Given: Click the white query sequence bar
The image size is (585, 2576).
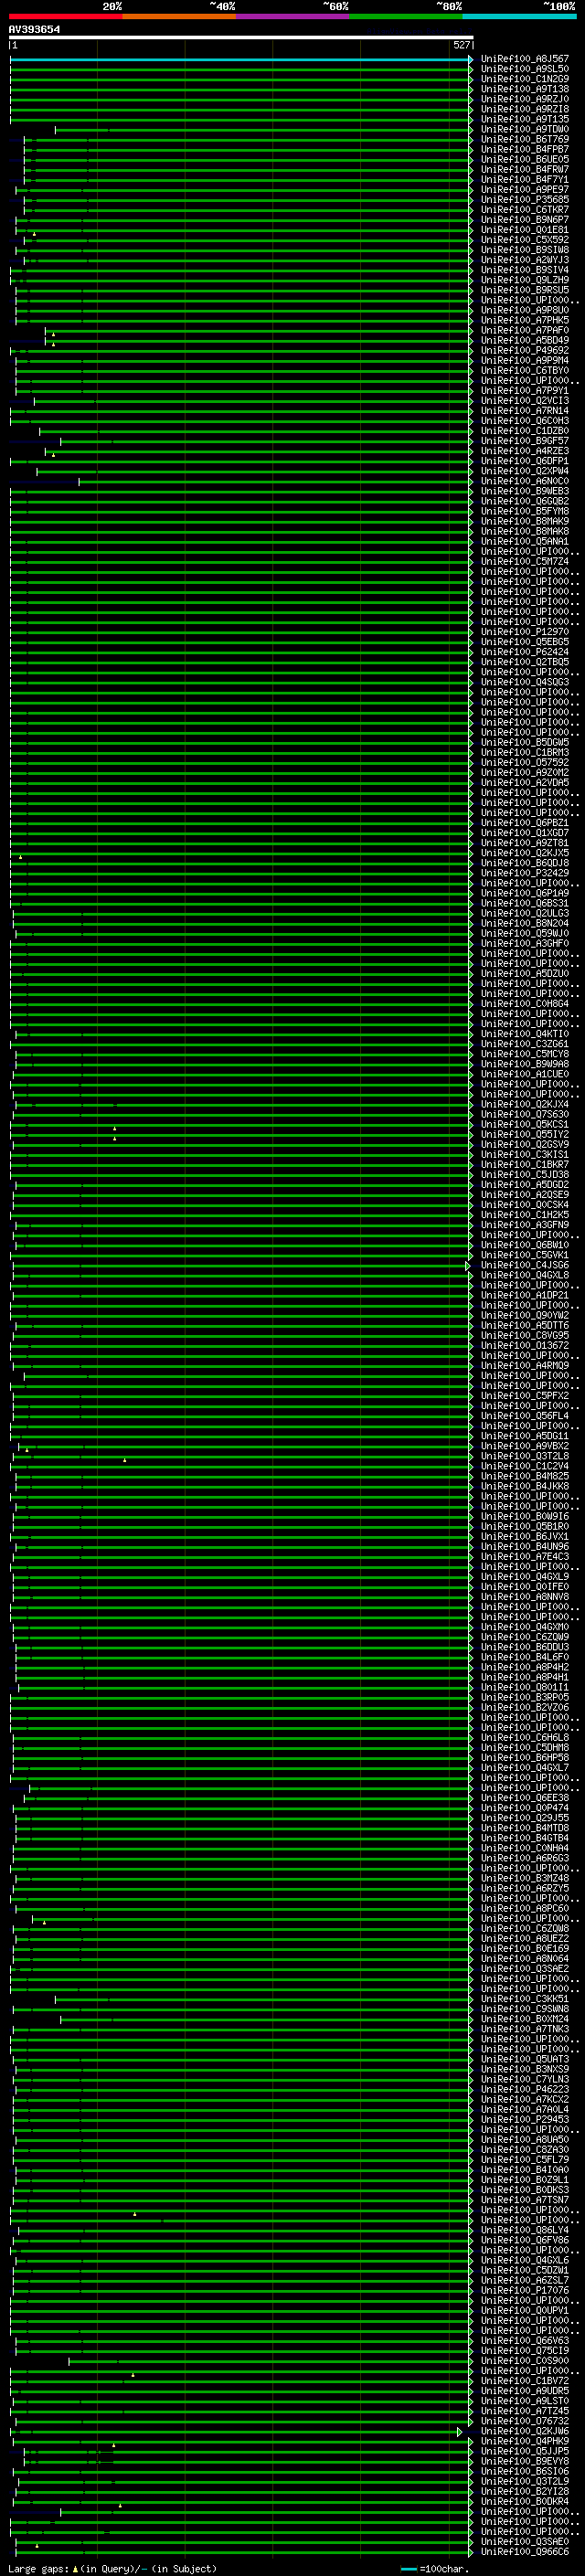Looking at the screenshot, I should (x=241, y=38).
